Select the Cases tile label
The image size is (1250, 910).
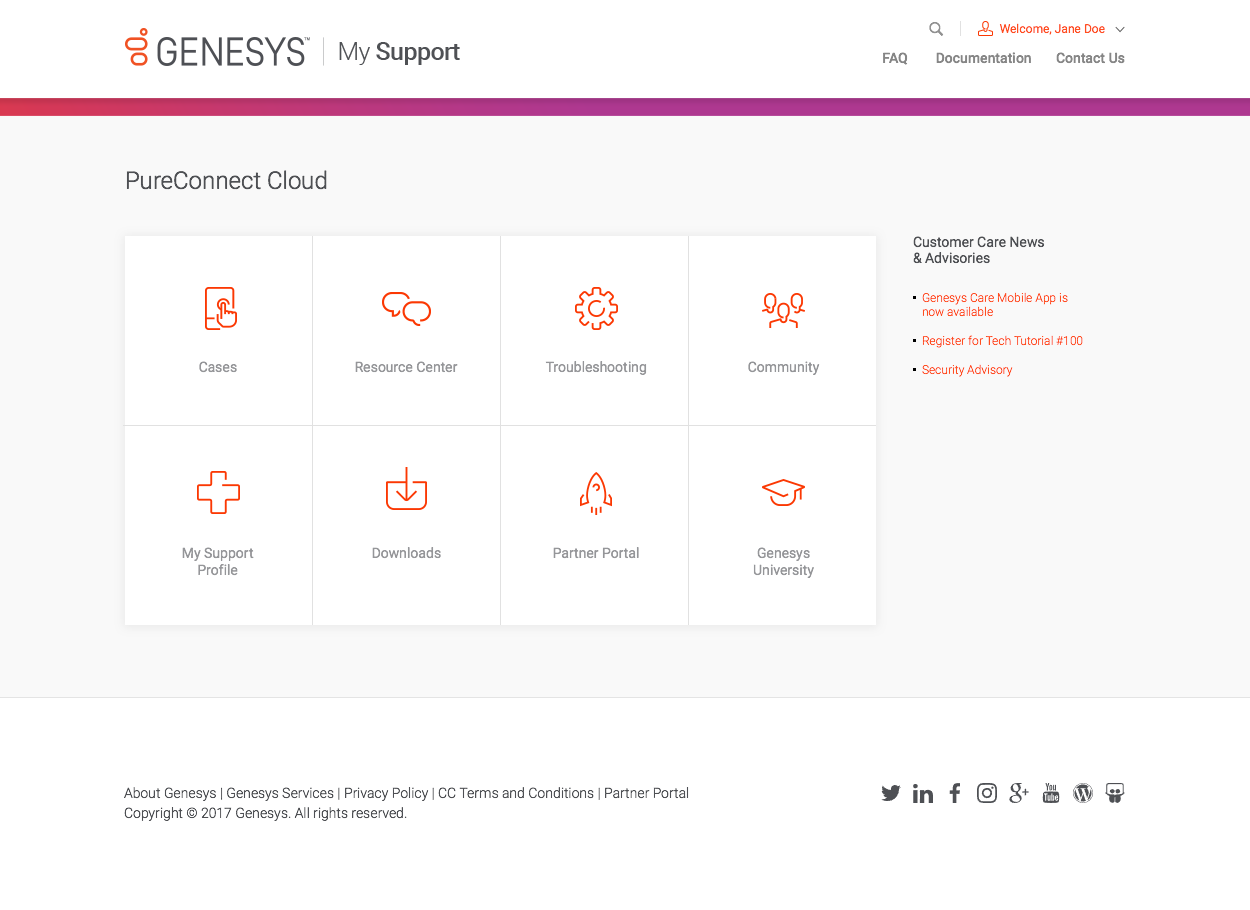pos(218,367)
